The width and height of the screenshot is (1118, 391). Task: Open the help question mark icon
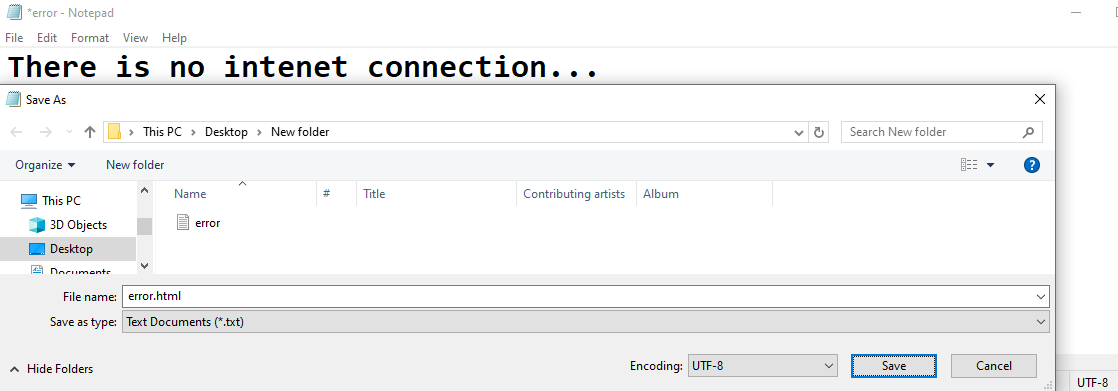[x=1031, y=165]
